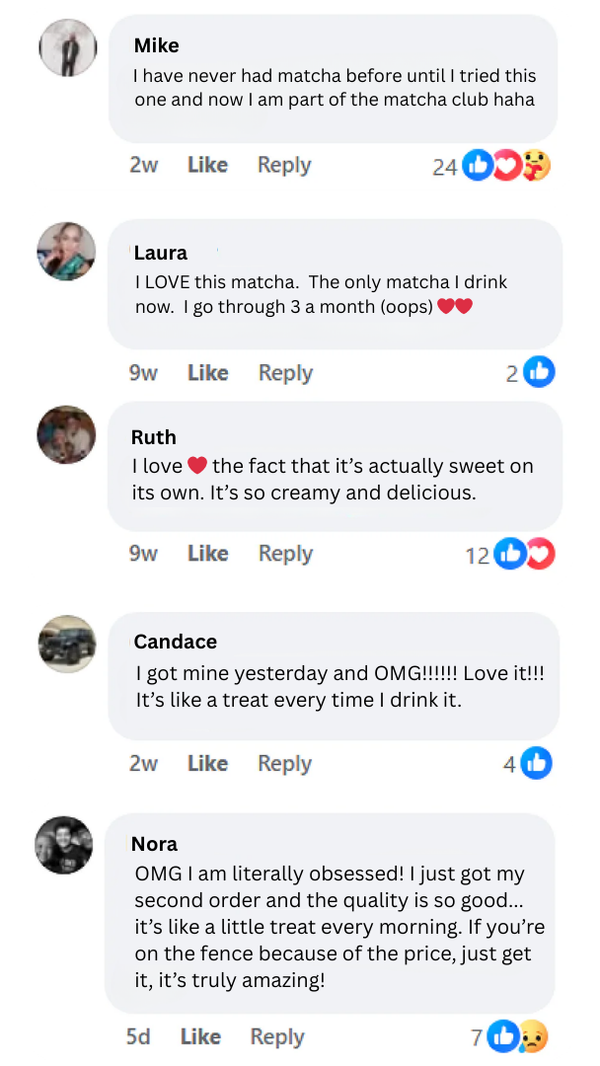
Task: Click the name Ruth above her comment
Action: pyautogui.click(x=153, y=437)
